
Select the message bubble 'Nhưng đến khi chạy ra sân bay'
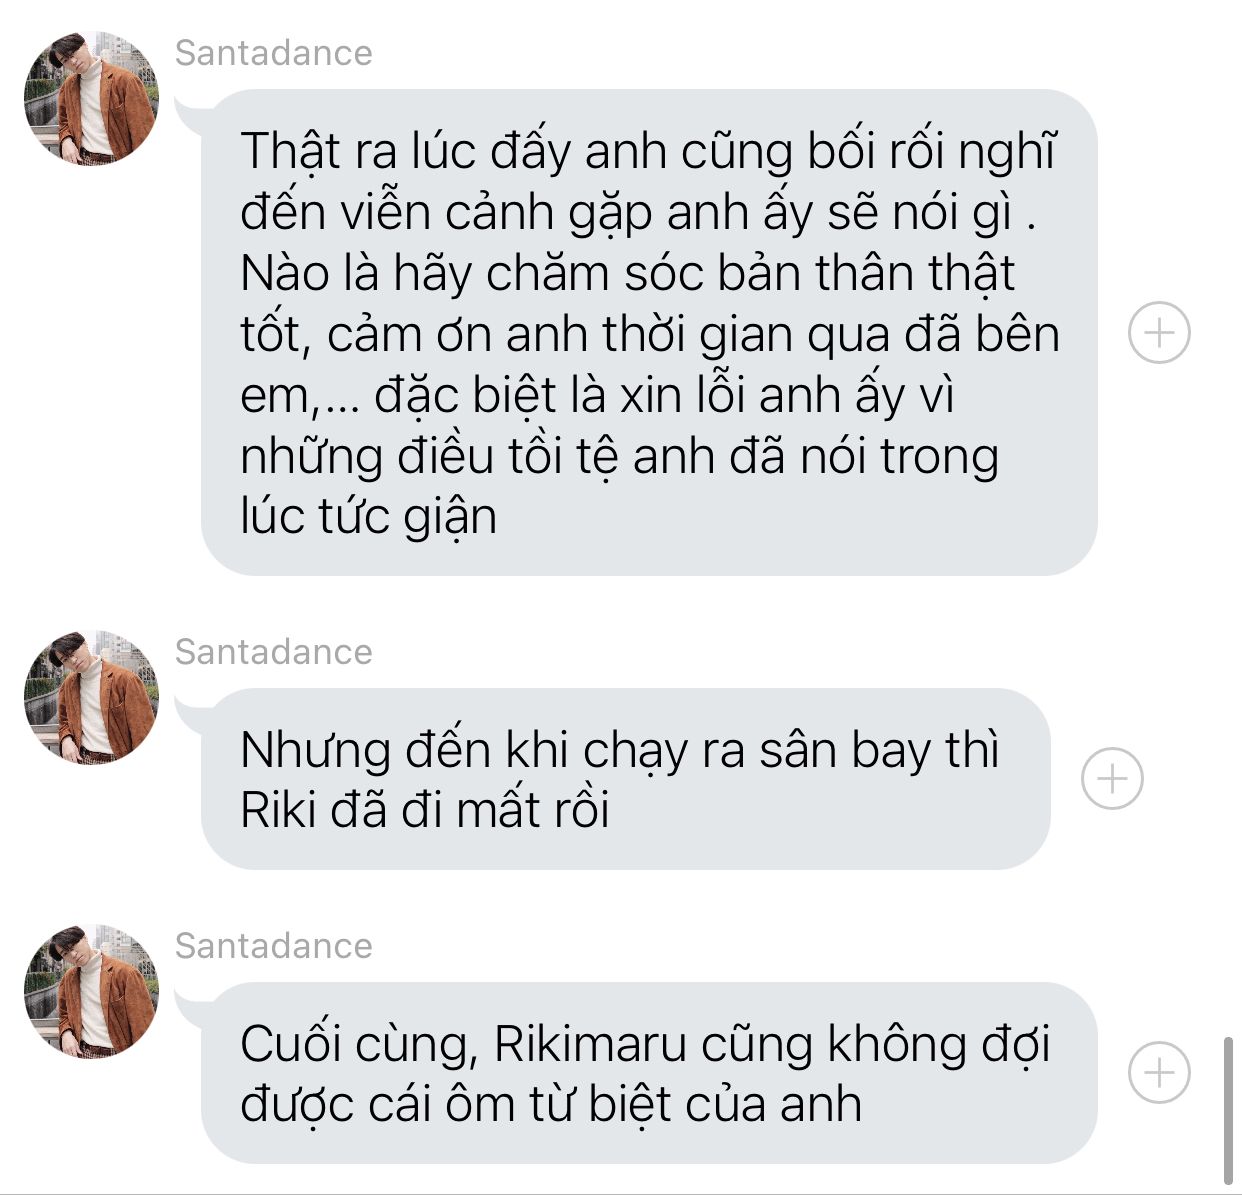point(625,778)
